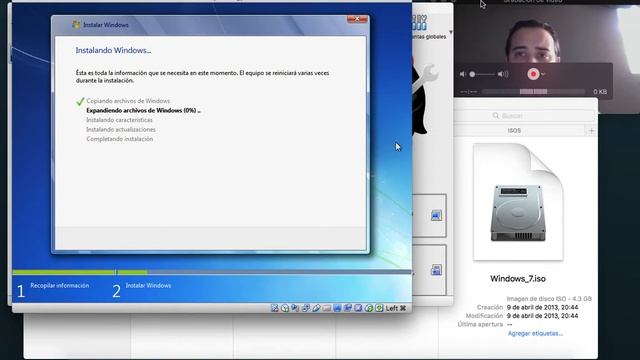Click Expandiendo archivos de Windows (0%) step
This screenshot has height=360, width=640.
pos(143,111)
